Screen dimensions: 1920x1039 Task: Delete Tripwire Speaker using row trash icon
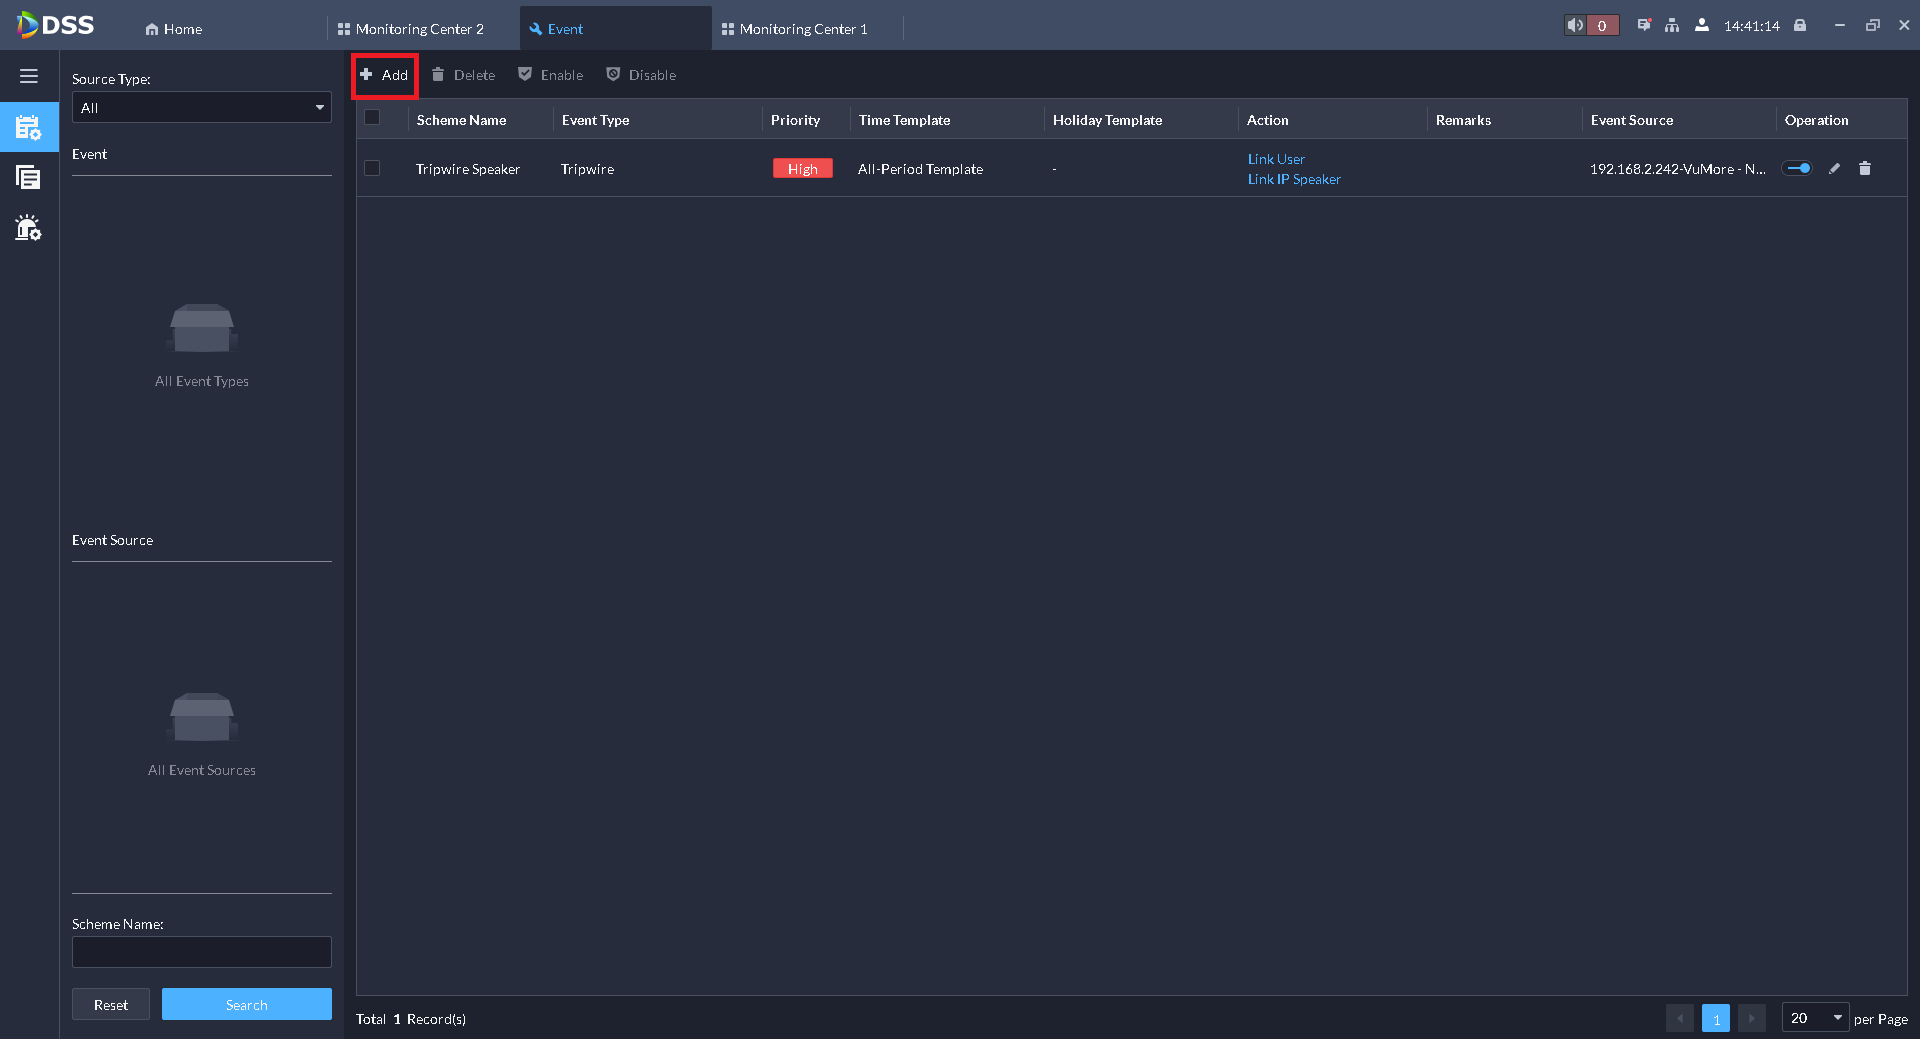point(1865,169)
